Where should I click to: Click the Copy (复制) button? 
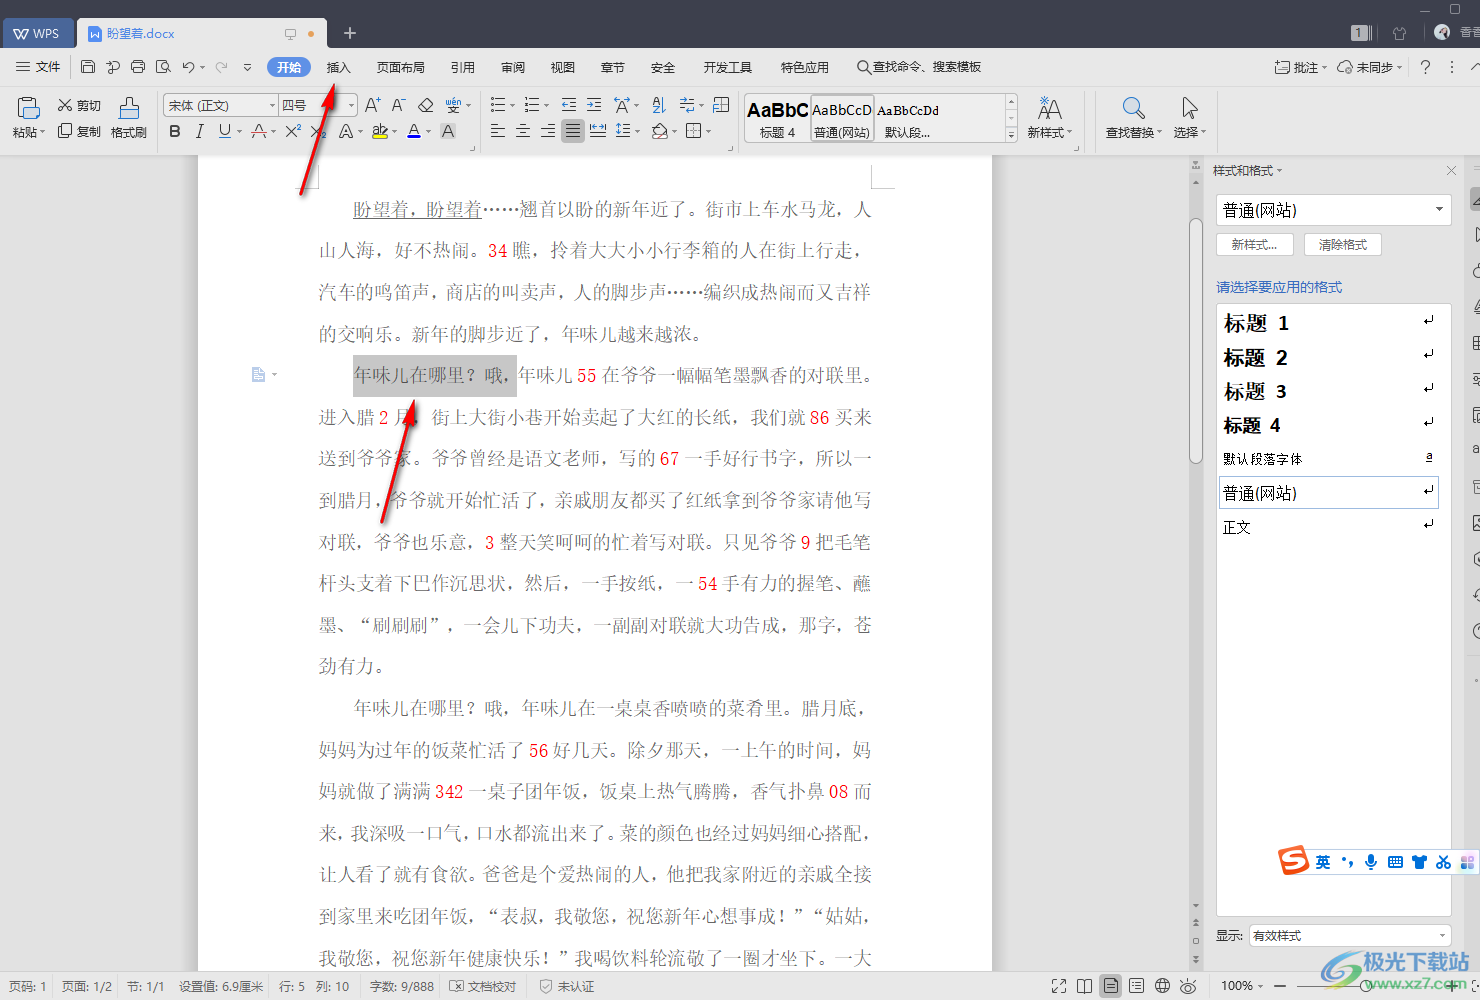[79, 131]
